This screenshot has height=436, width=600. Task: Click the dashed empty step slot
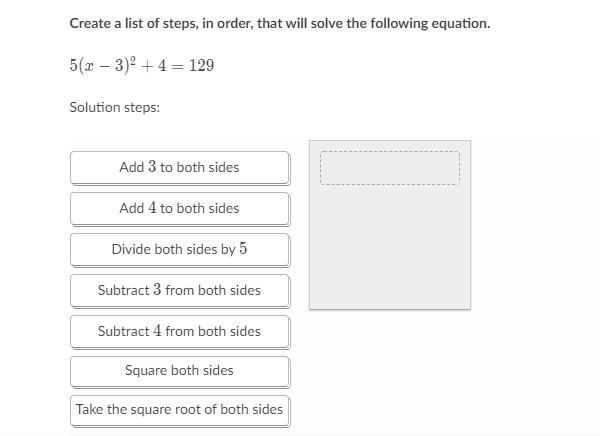coord(390,168)
